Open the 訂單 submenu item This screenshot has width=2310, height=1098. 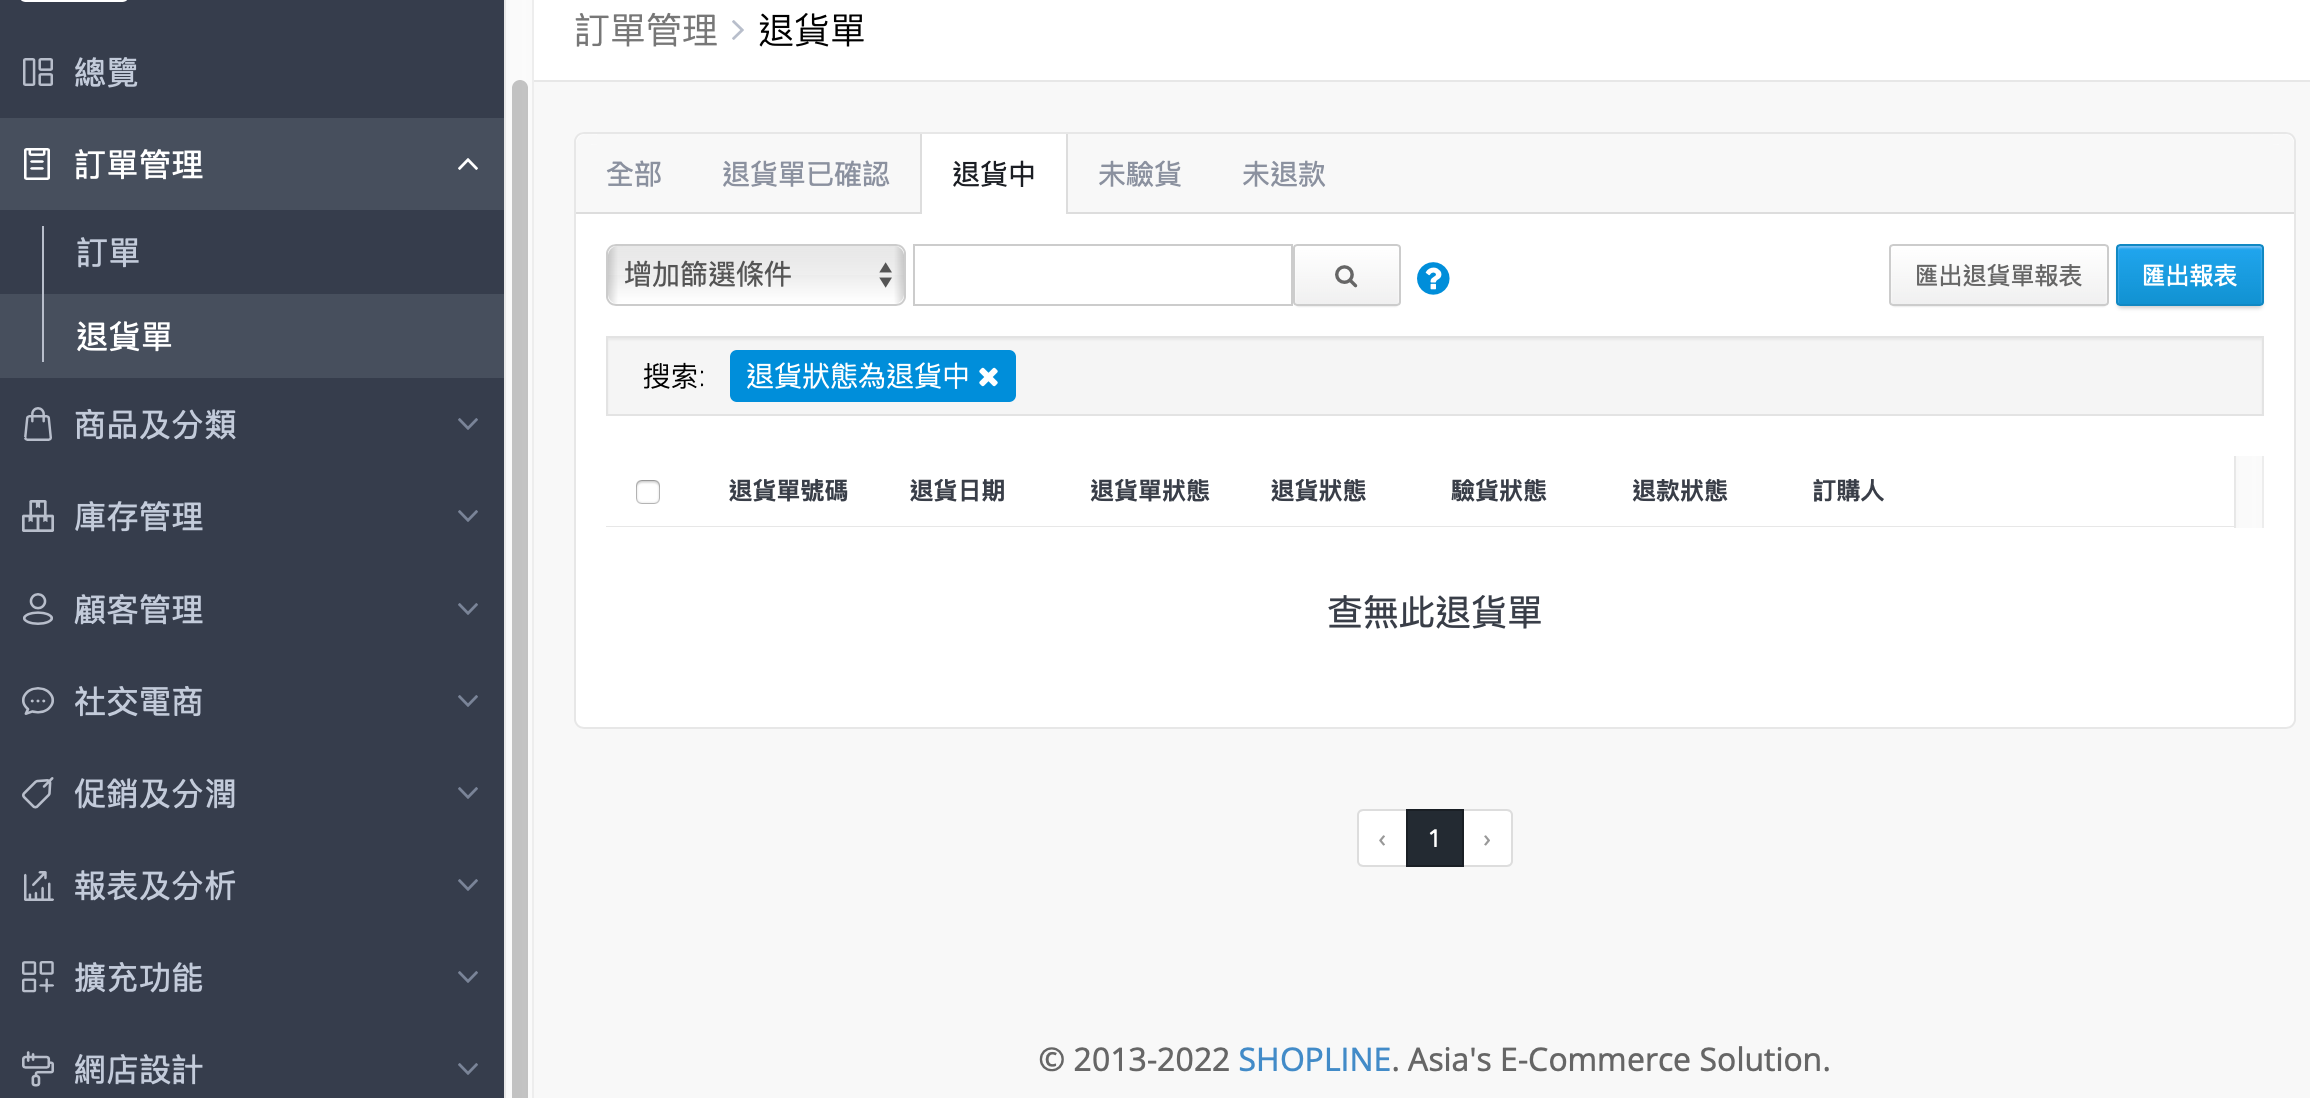point(252,252)
